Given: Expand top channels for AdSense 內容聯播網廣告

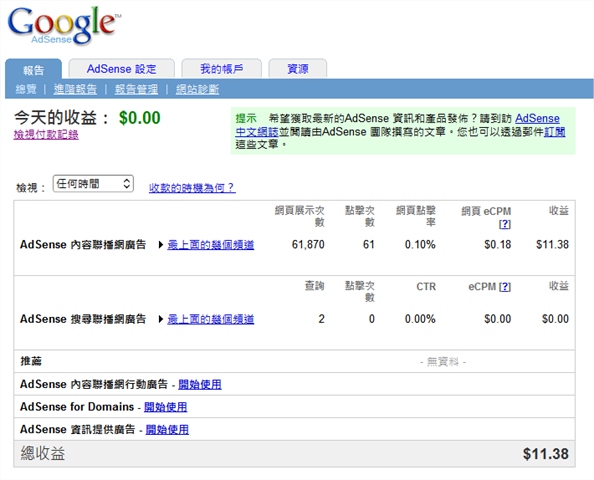Looking at the screenshot, I should (x=161, y=245).
